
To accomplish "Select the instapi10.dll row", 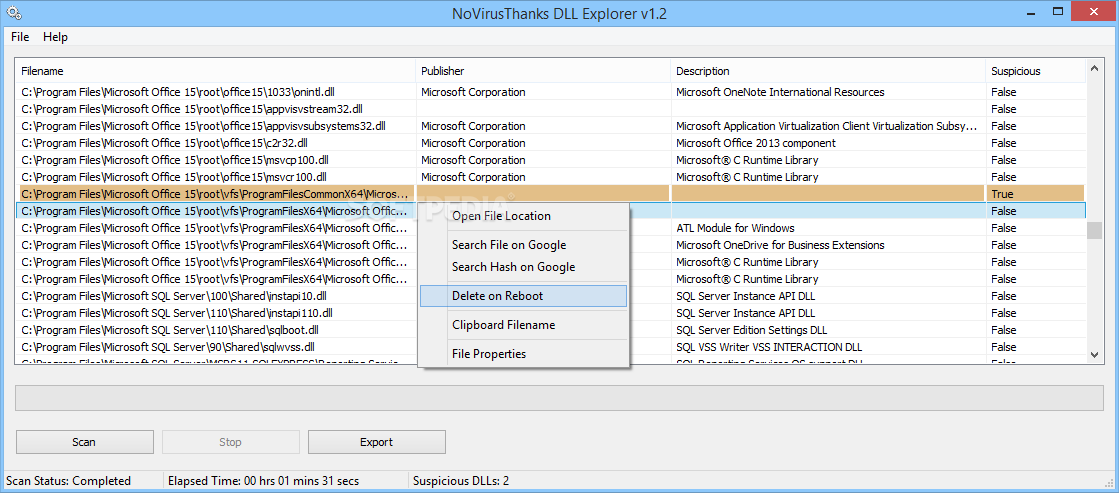I will click(x=550, y=296).
